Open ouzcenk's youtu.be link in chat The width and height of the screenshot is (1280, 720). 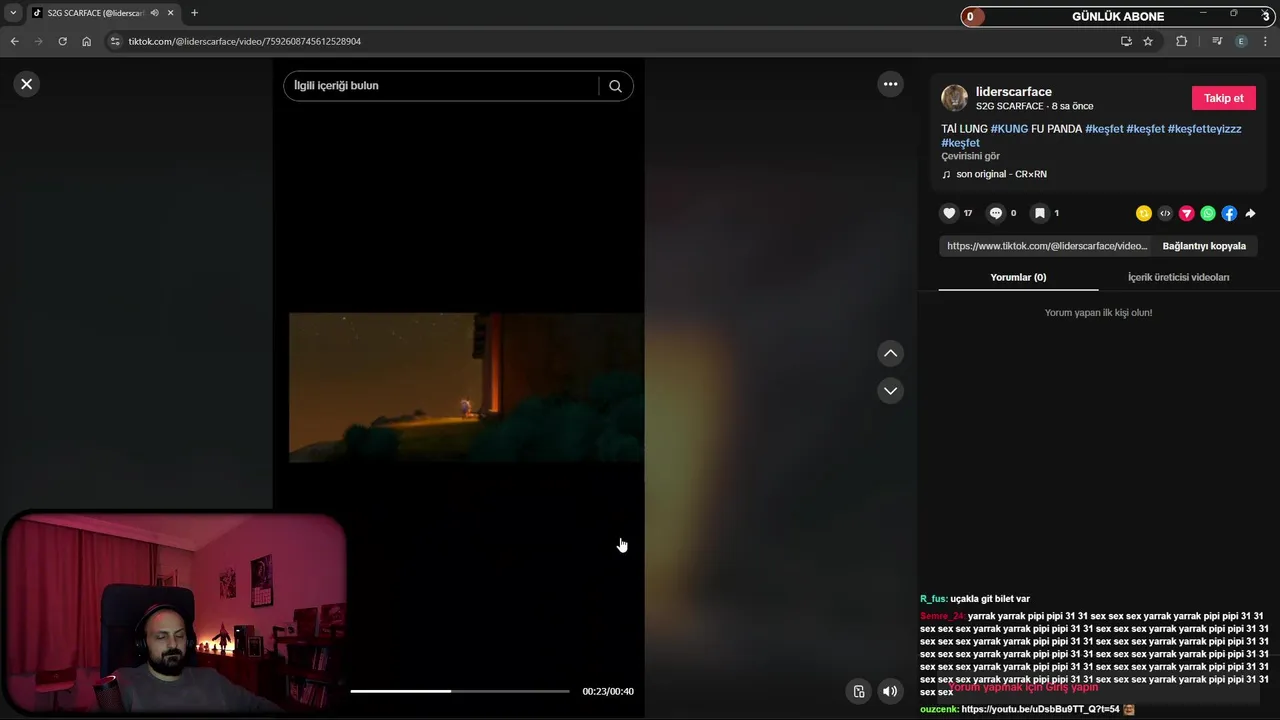(x=1040, y=709)
